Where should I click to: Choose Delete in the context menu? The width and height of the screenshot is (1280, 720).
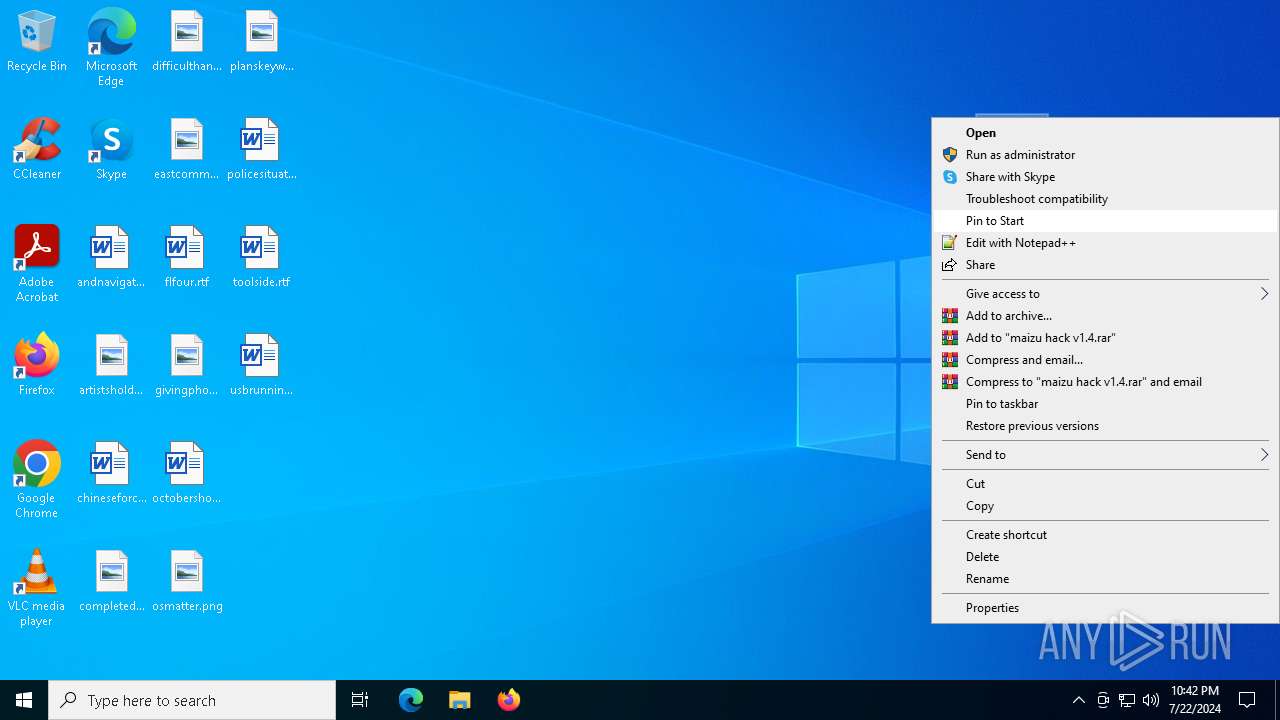1105,557
